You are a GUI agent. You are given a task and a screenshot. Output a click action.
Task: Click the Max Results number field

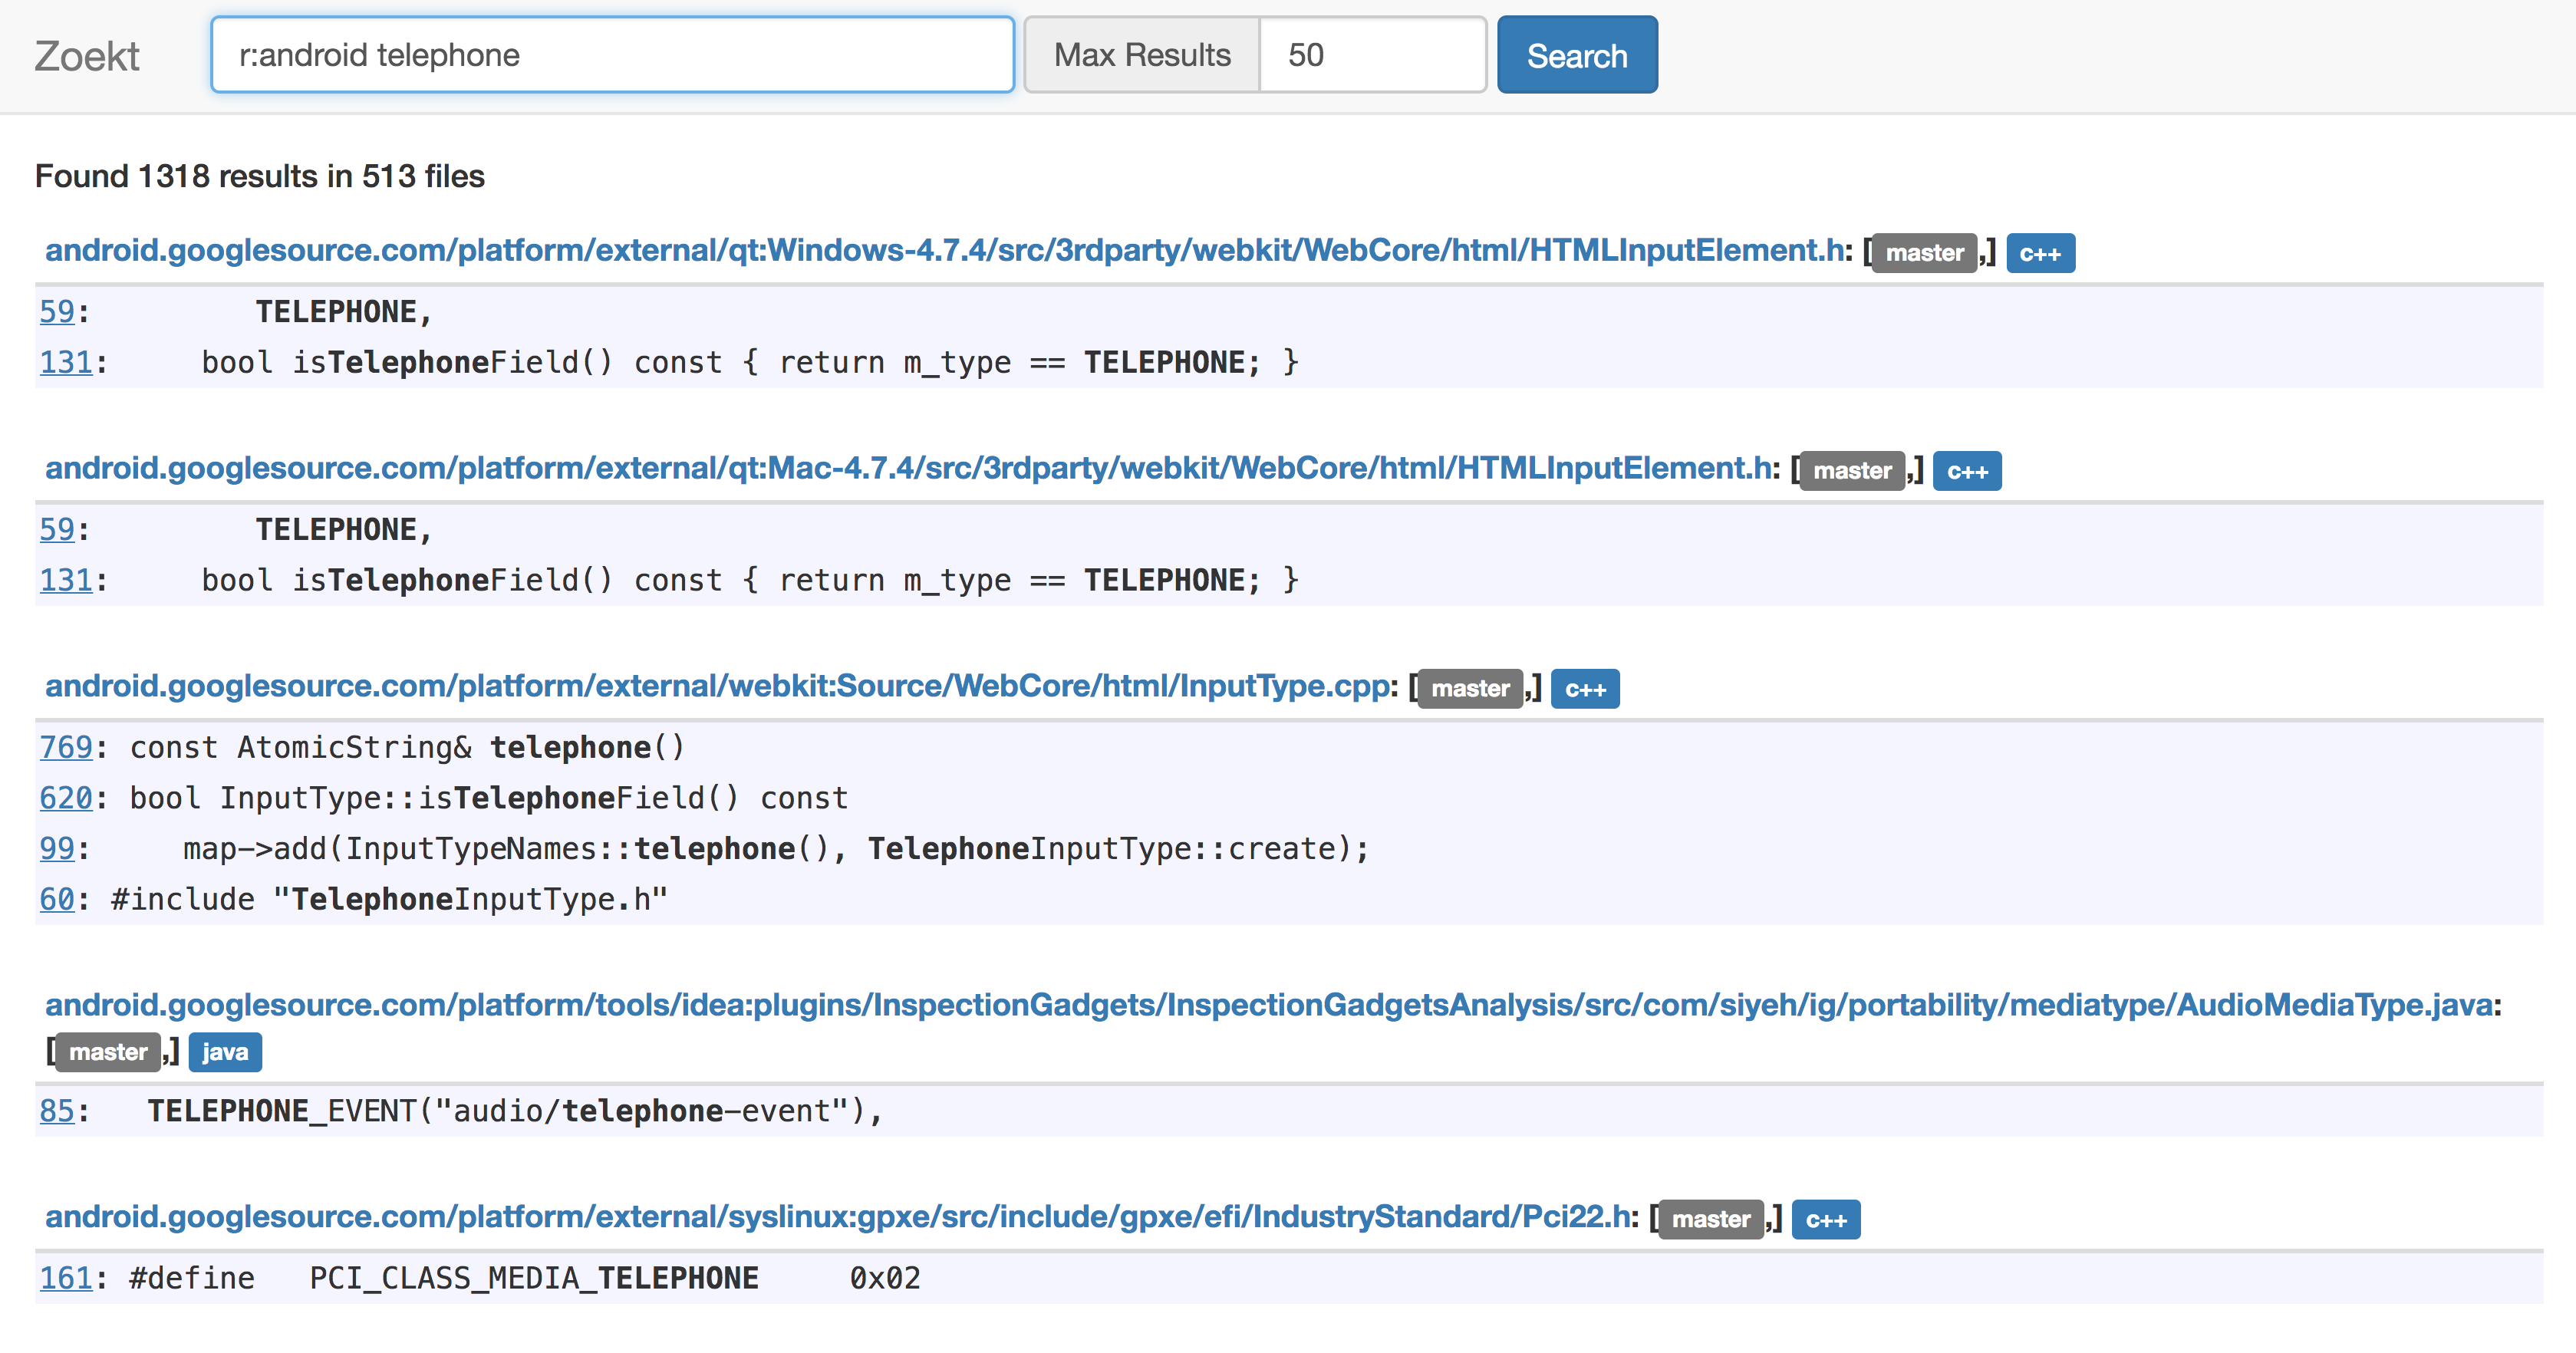[x=1371, y=55]
